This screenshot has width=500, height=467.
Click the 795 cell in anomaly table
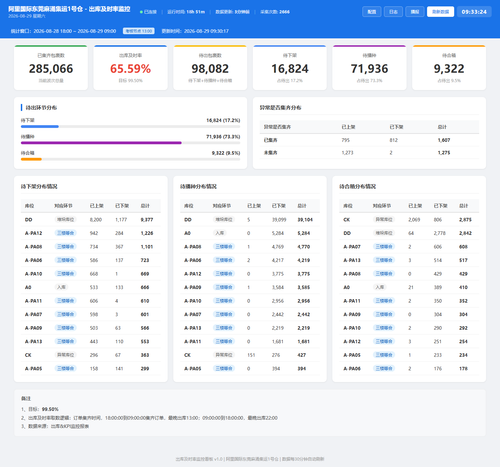coord(345,140)
